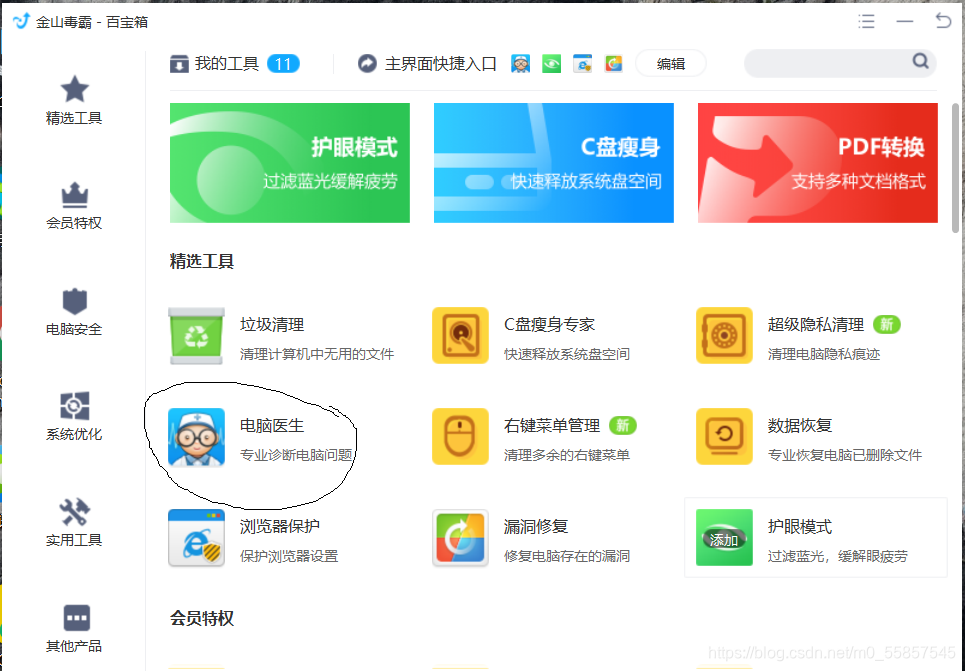Click 电脑医生 tool title text

click(272, 425)
